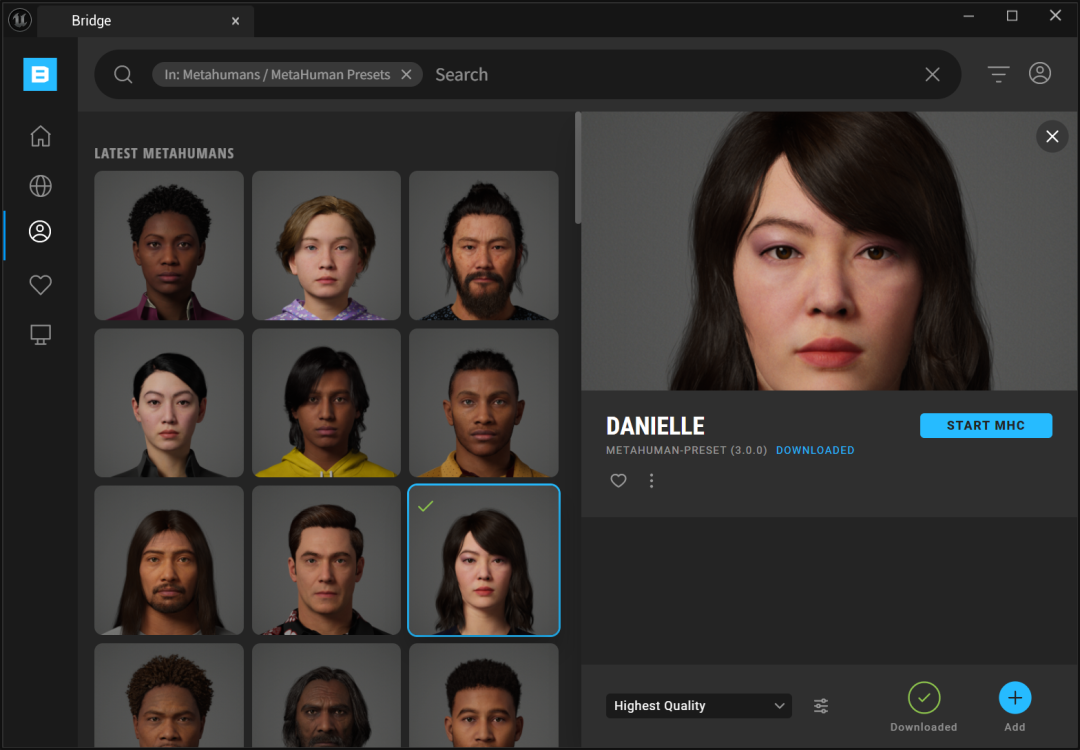This screenshot has width=1080, height=750.
Task: Favorite Danielle with the heart icon
Action: click(x=619, y=481)
